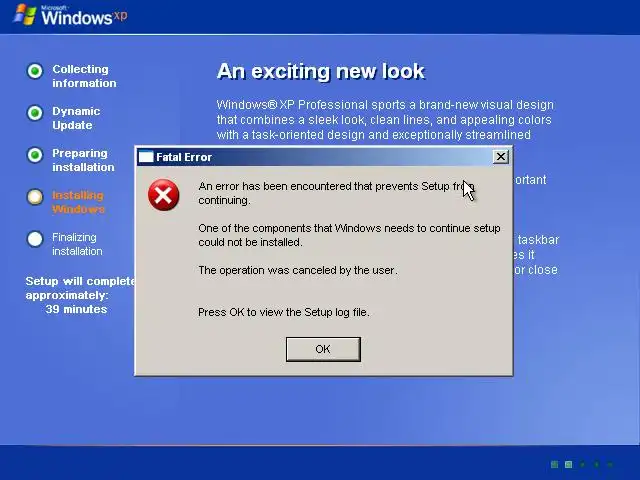Click the 'Windows XP' title text in header

click(x=84, y=17)
